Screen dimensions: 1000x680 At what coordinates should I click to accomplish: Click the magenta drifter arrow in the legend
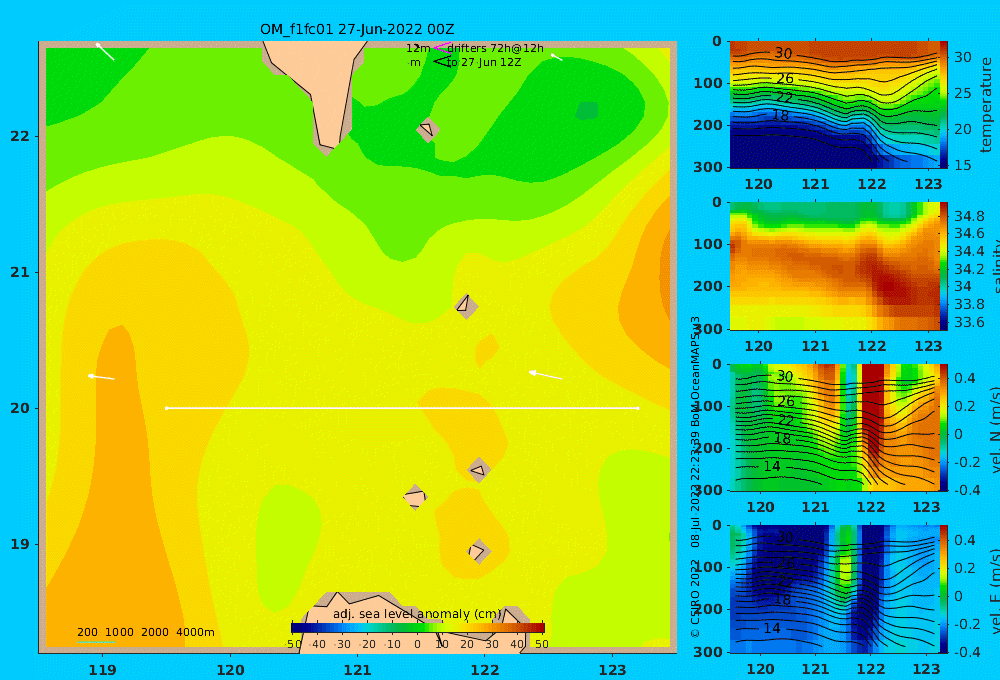point(442,47)
